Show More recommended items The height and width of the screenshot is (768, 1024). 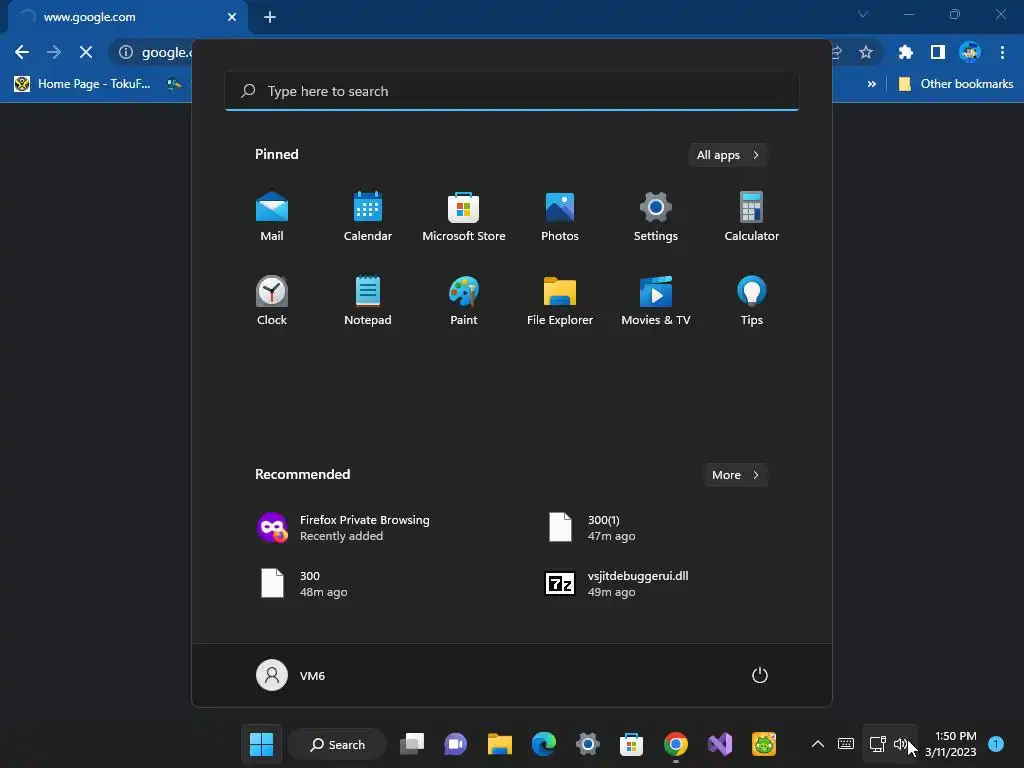point(735,475)
